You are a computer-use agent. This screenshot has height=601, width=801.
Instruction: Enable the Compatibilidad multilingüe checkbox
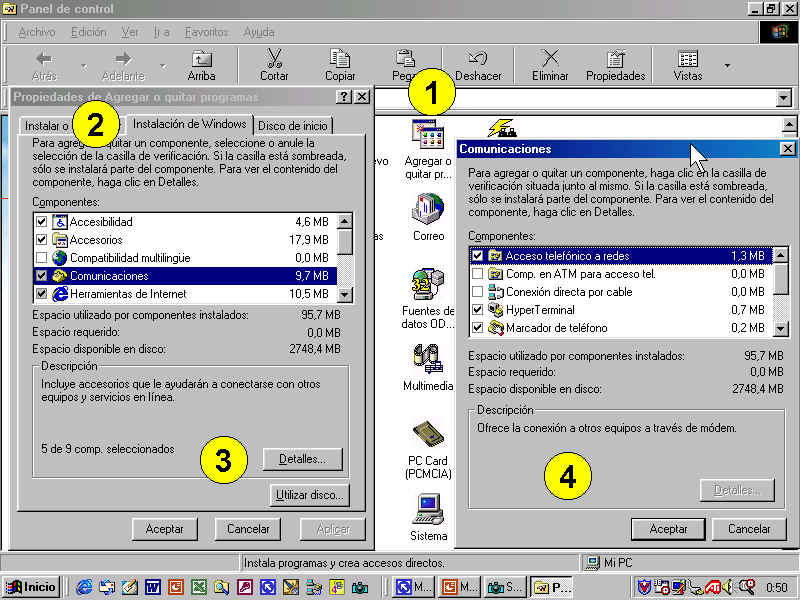41,258
